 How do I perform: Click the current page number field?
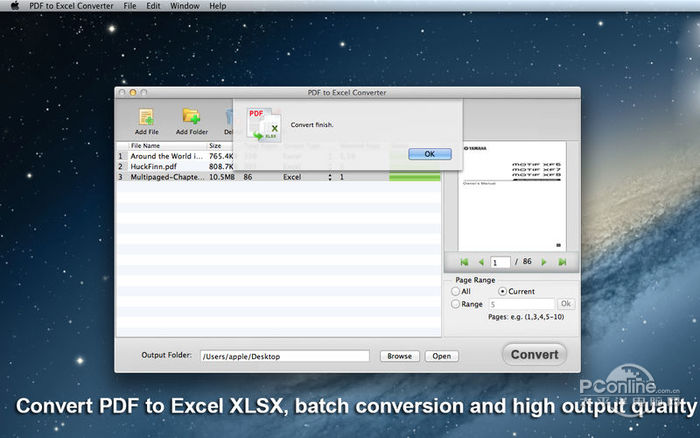pos(500,262)
